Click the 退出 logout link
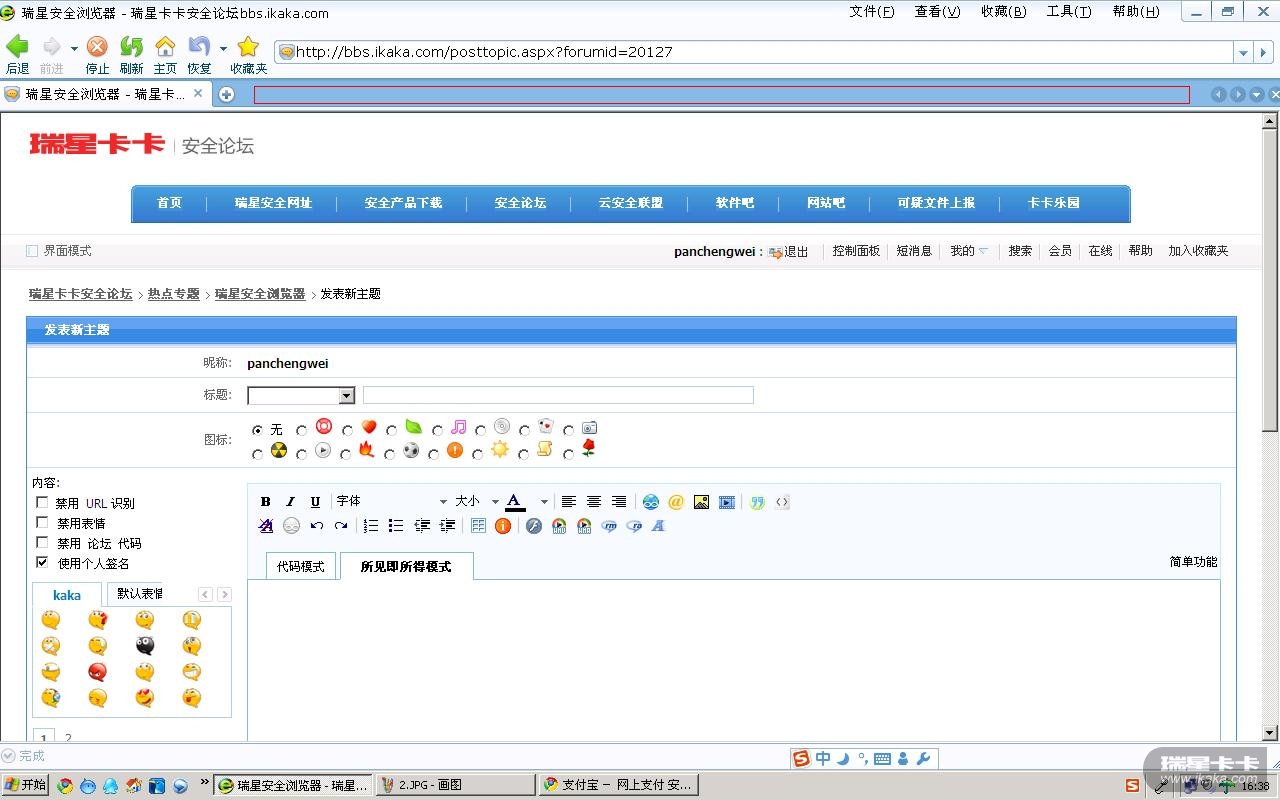 tap(796, 252)
